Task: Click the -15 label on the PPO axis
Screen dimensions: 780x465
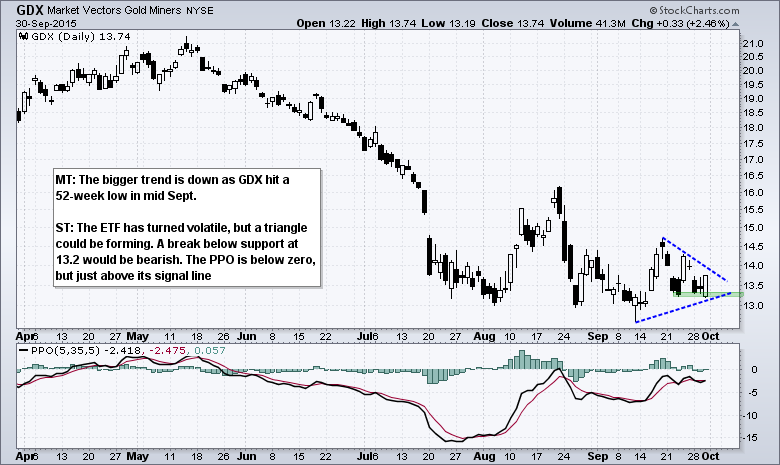Action: [752, 438]
